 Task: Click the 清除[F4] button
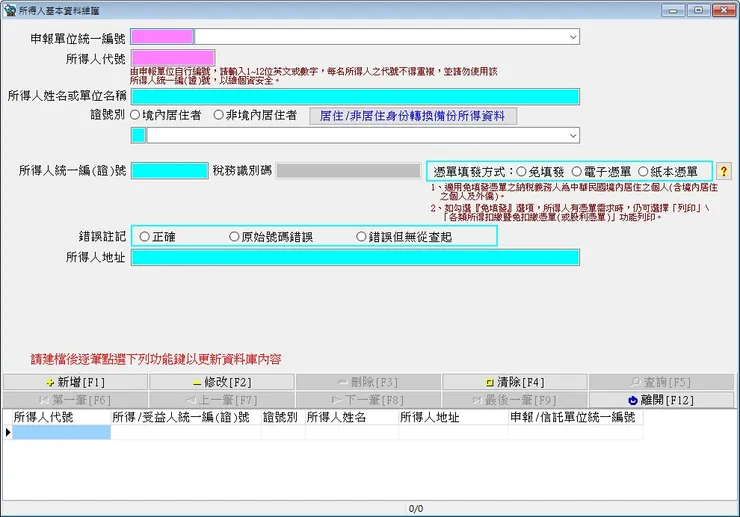tap(515, 382)
